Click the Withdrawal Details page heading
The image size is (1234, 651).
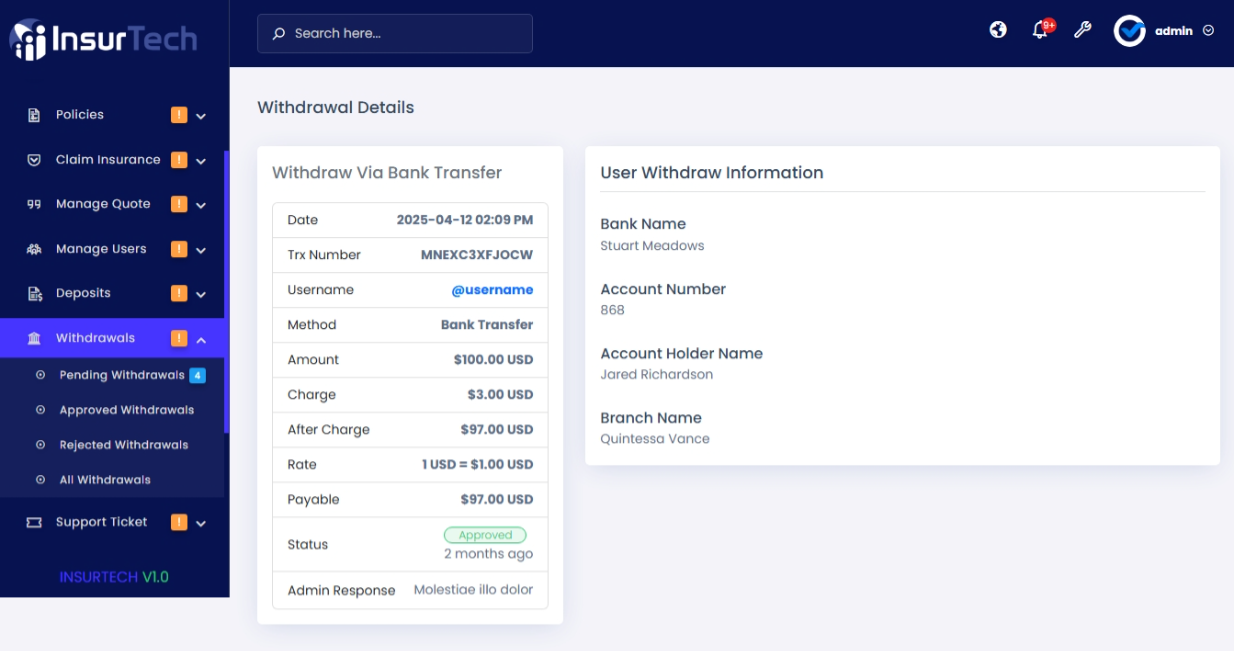click(336, 108)
